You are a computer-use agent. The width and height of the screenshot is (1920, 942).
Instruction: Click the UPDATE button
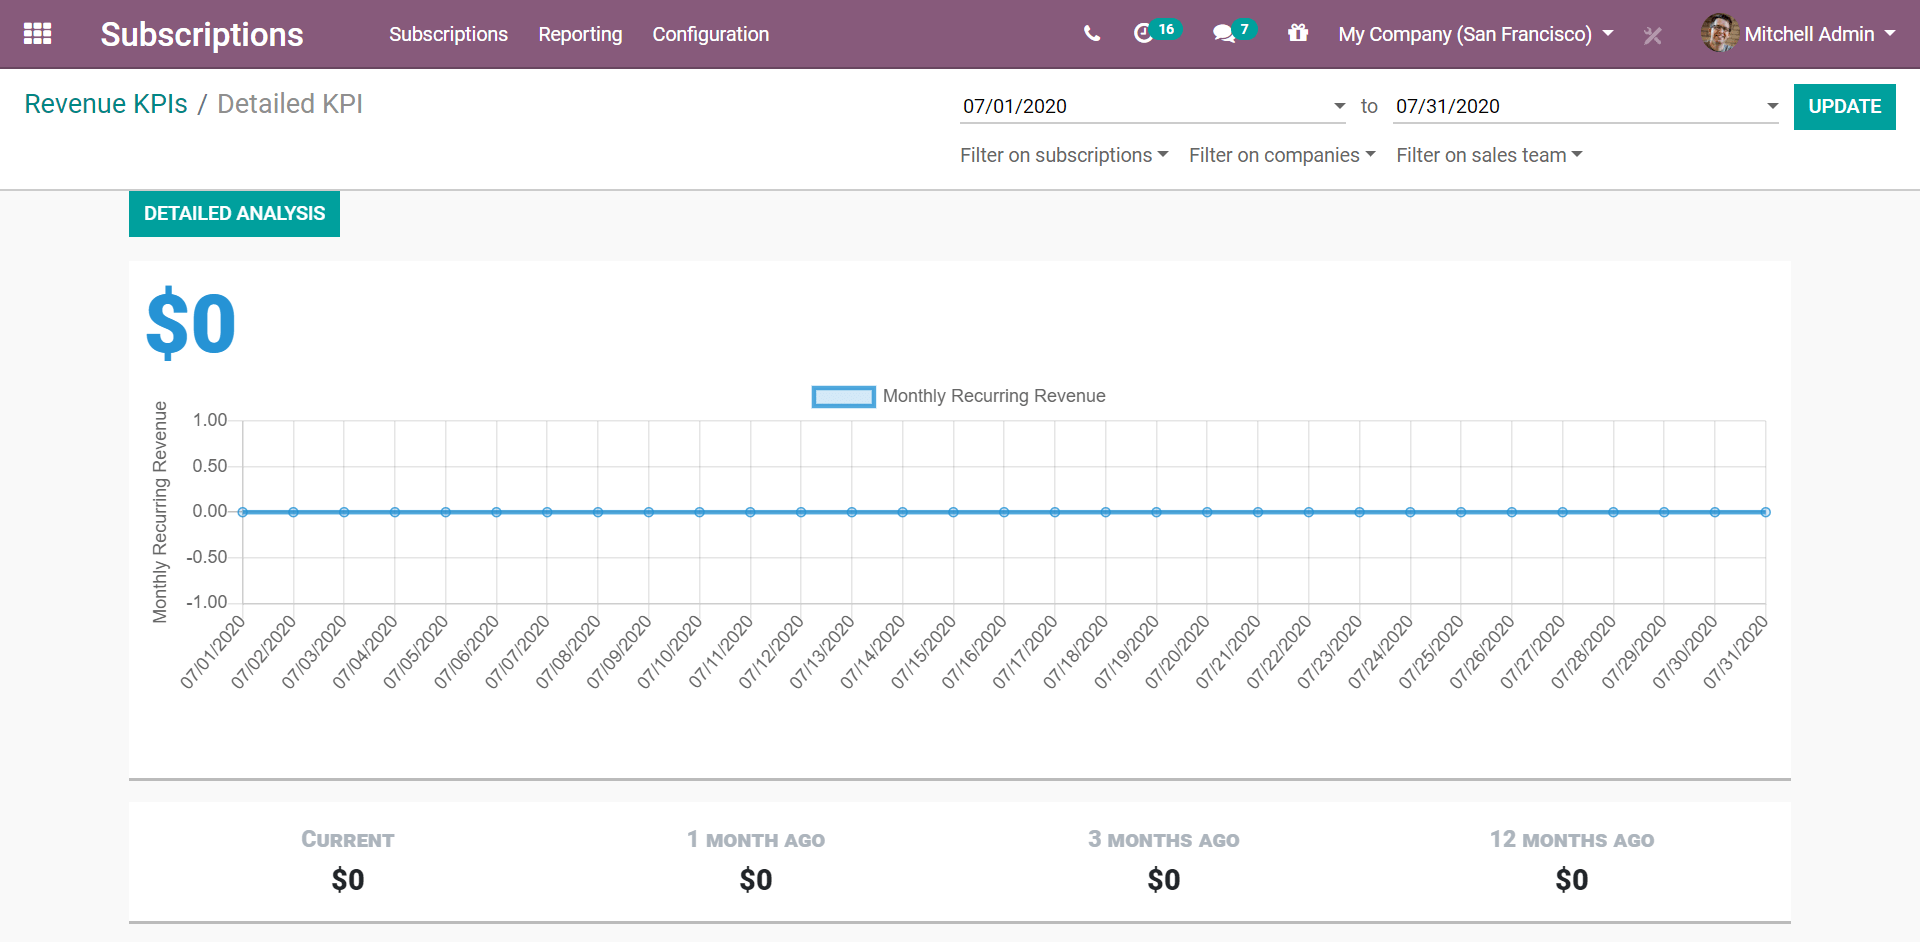[x=1844, y=106]
